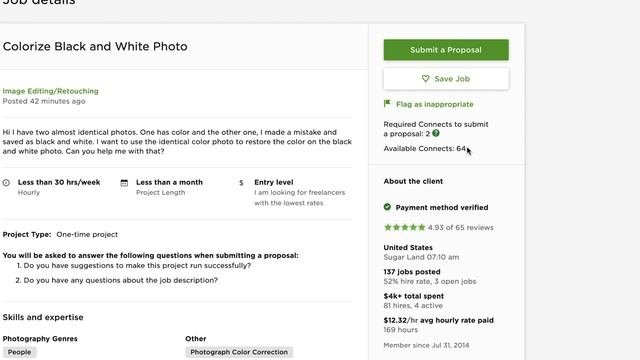
Task: Flag as inappropriate link
Action: pyautogui.click(x=434, y=104)
